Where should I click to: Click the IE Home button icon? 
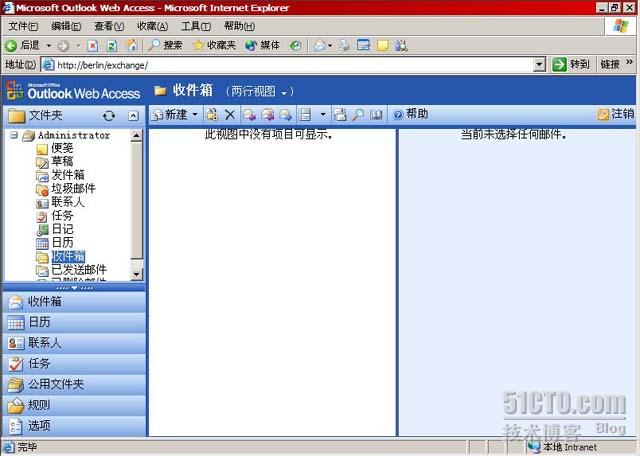(129, 45)
